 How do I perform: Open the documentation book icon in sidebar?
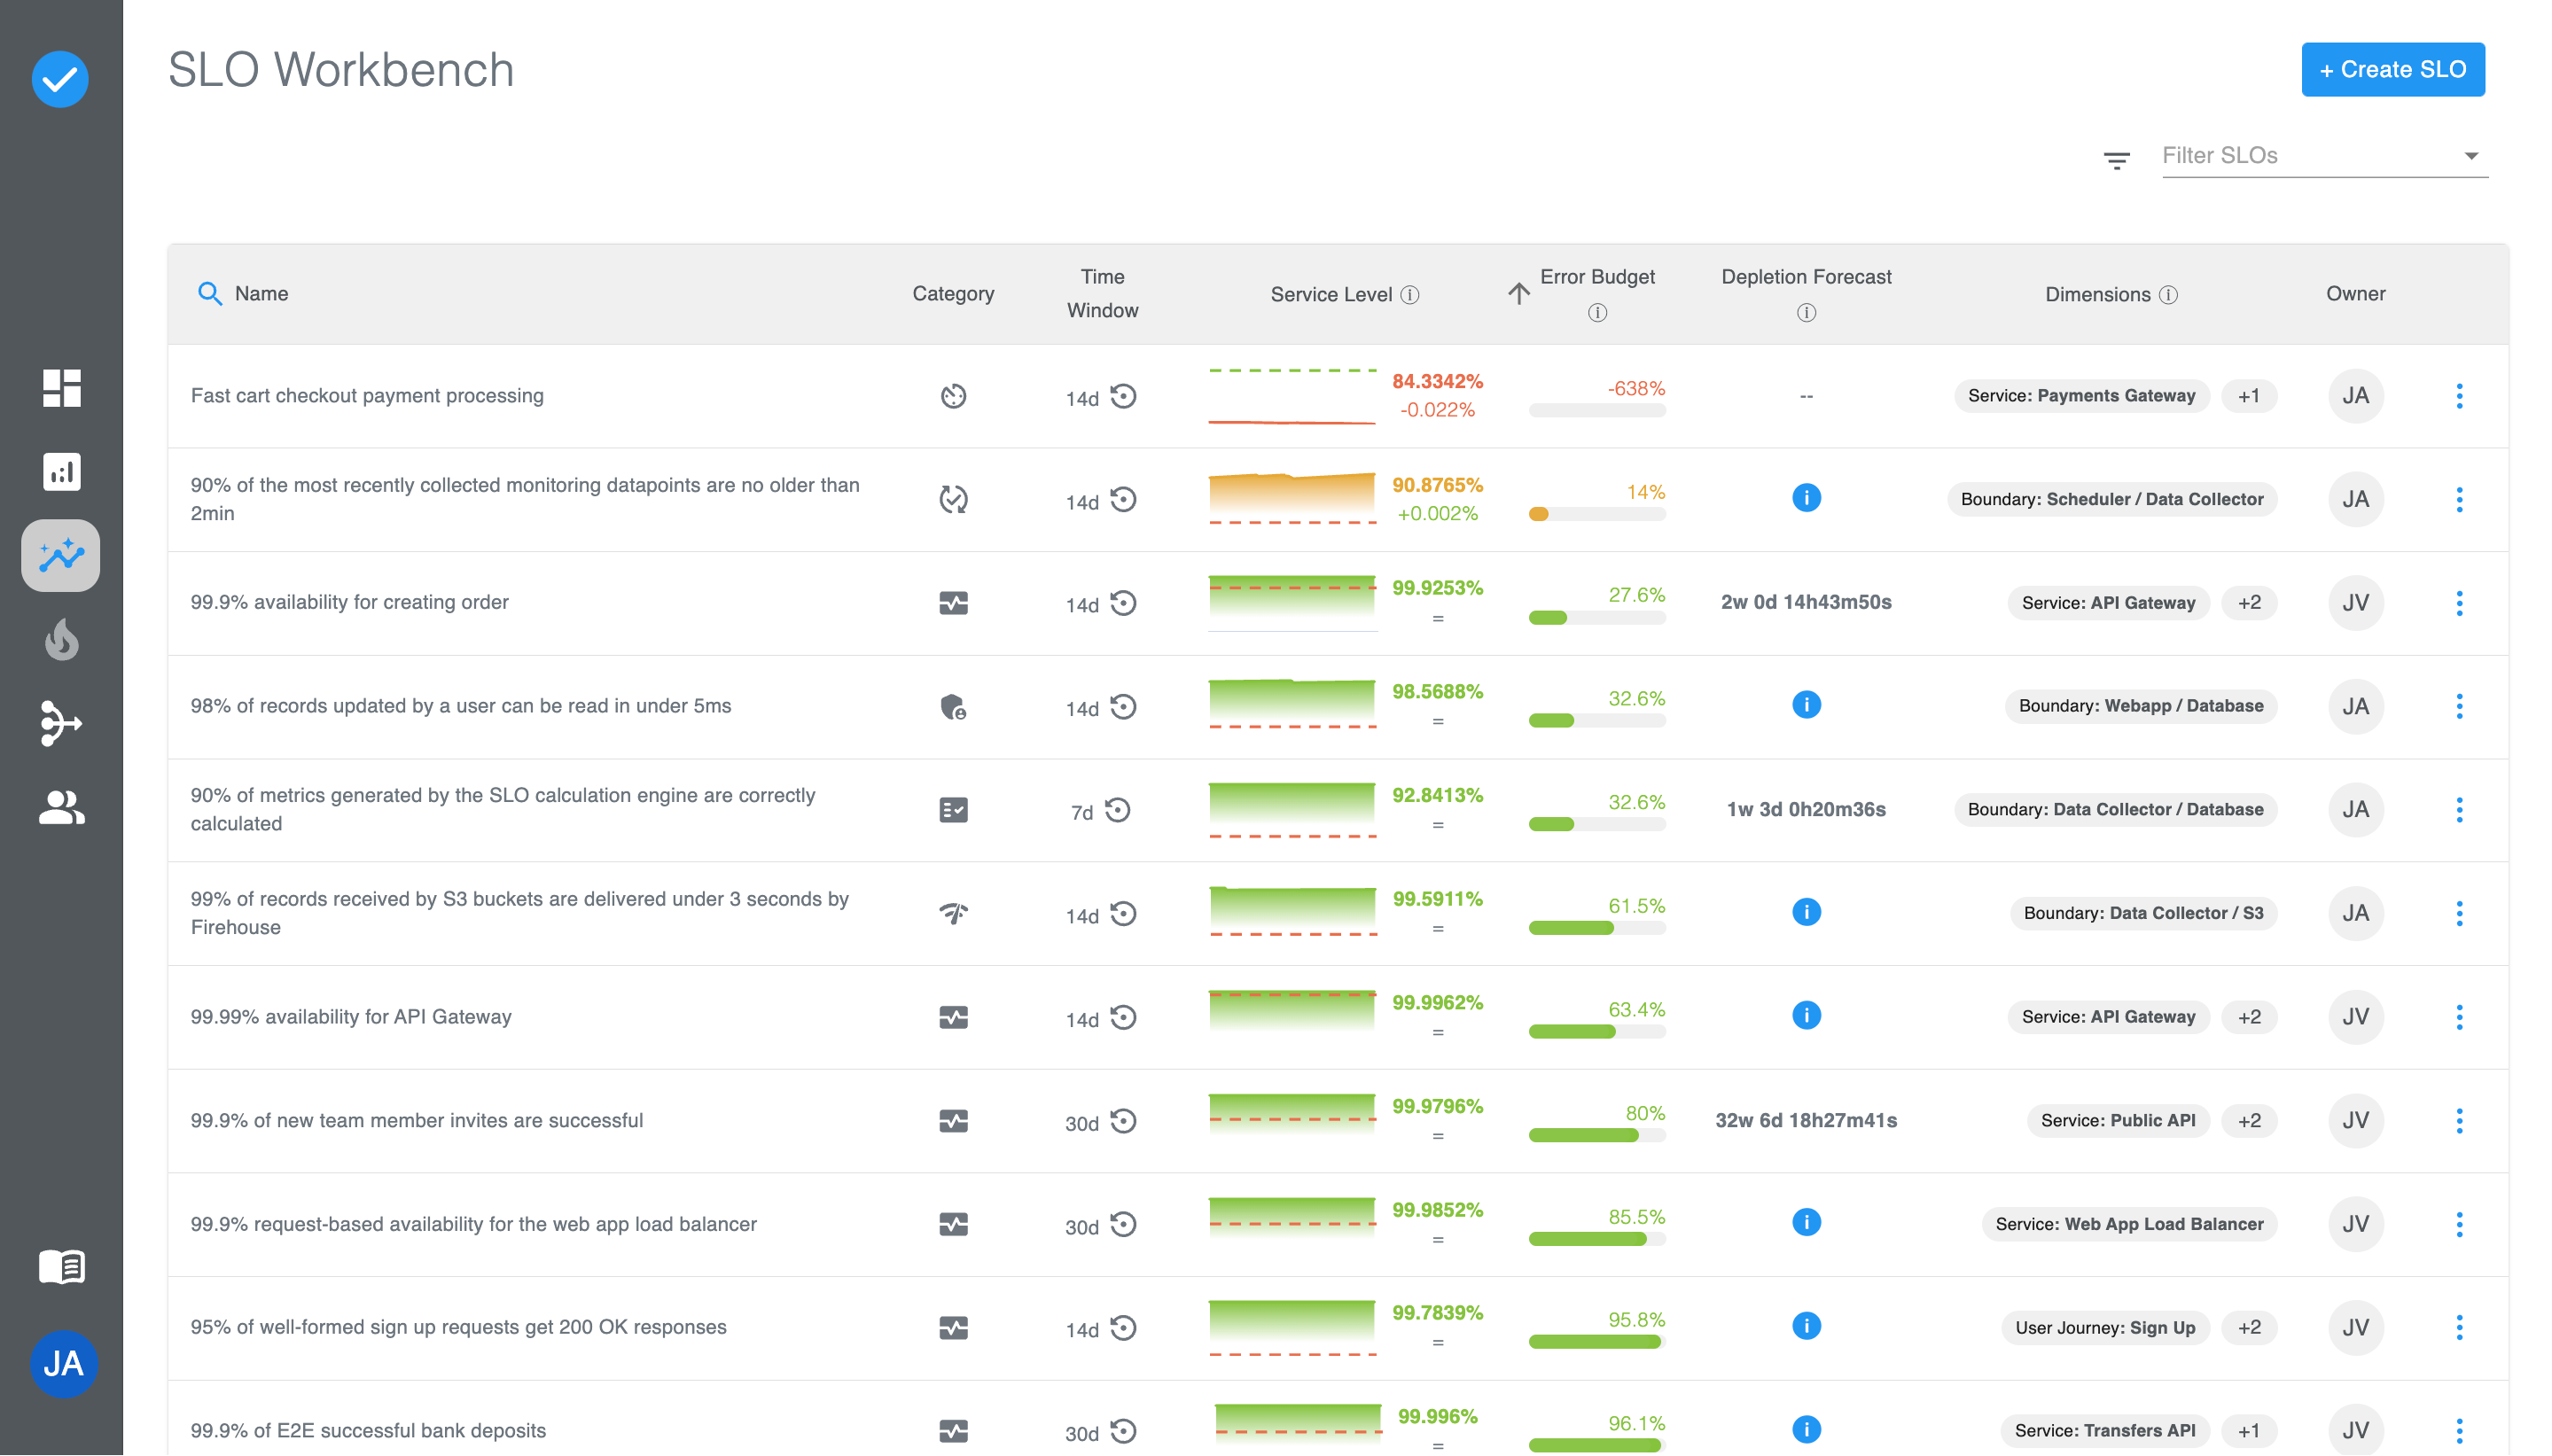(61, 1266)
